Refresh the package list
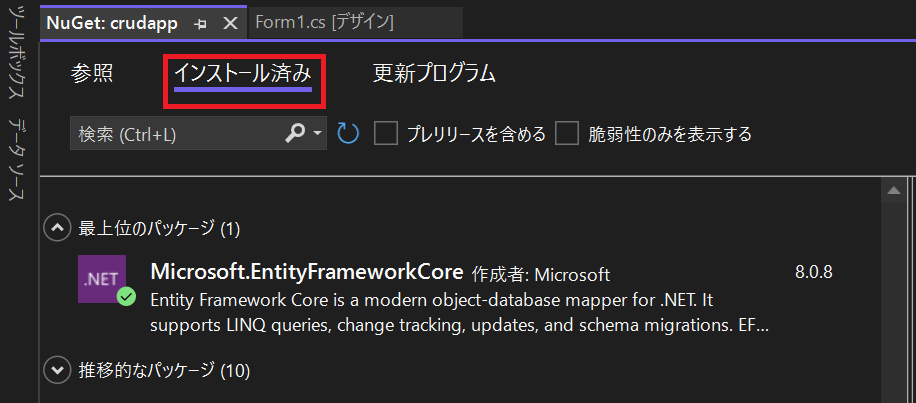This screenshot has width=916, height=403. pos(348,133)
